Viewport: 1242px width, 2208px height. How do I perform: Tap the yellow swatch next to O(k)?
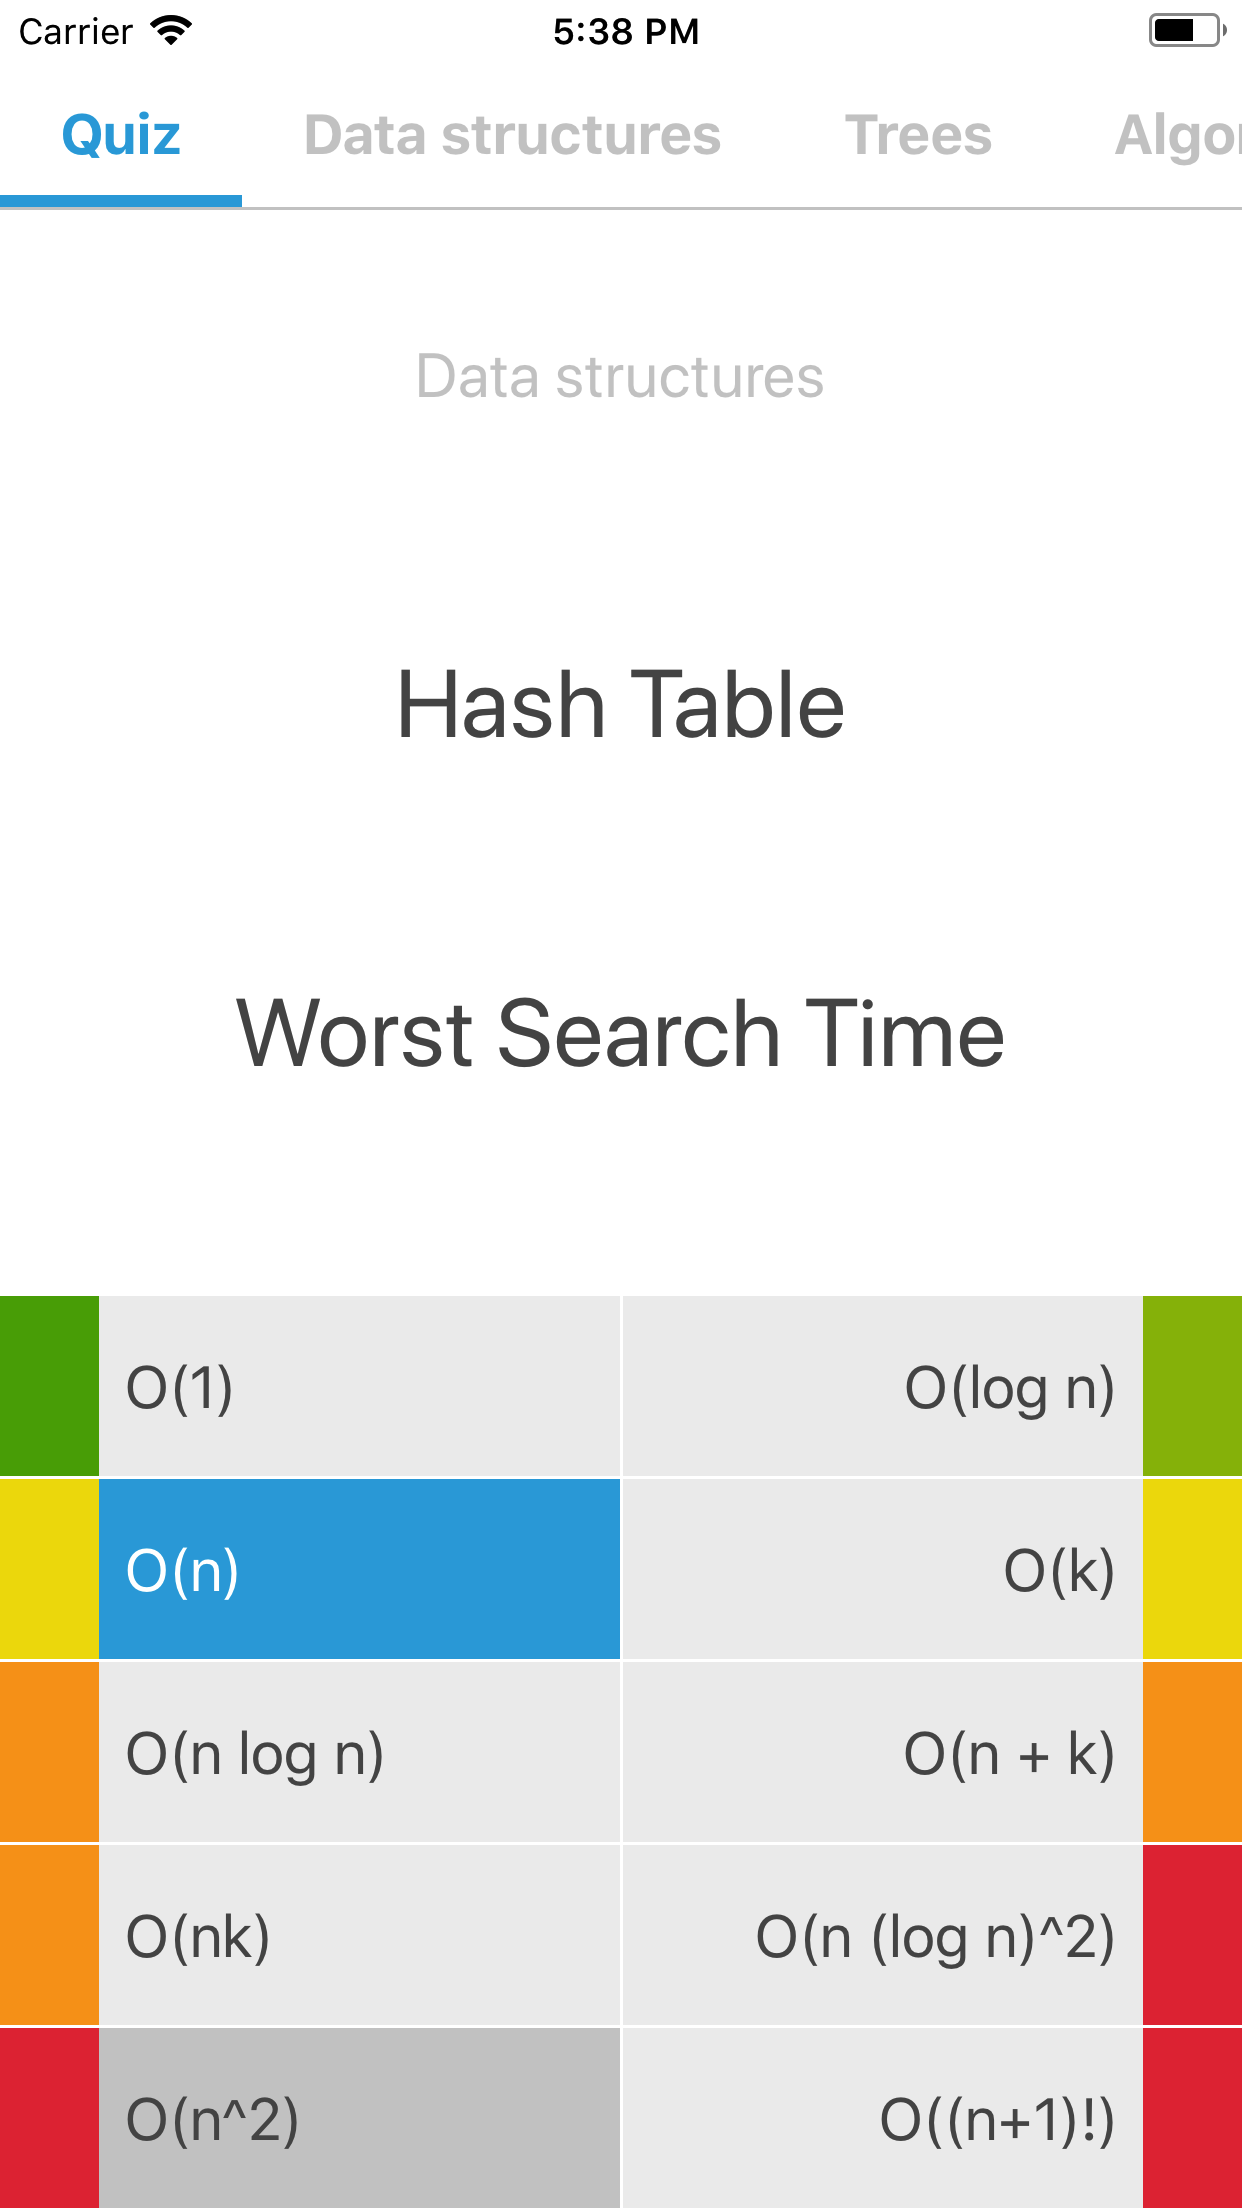[x=1192, y=1570]
